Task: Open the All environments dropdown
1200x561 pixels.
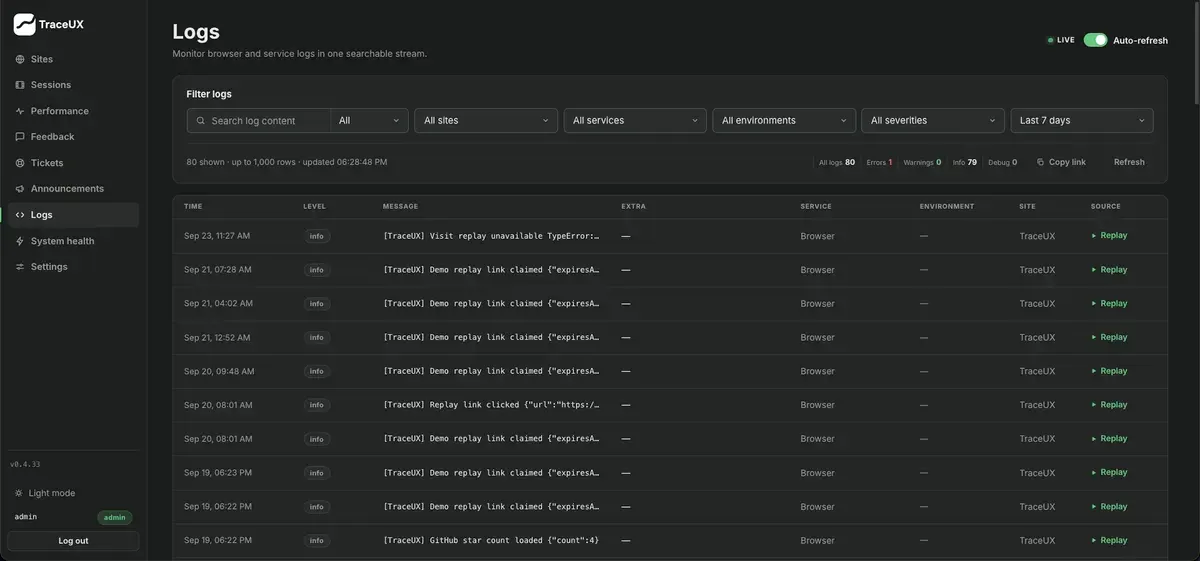Action: [x=784, y=121]
